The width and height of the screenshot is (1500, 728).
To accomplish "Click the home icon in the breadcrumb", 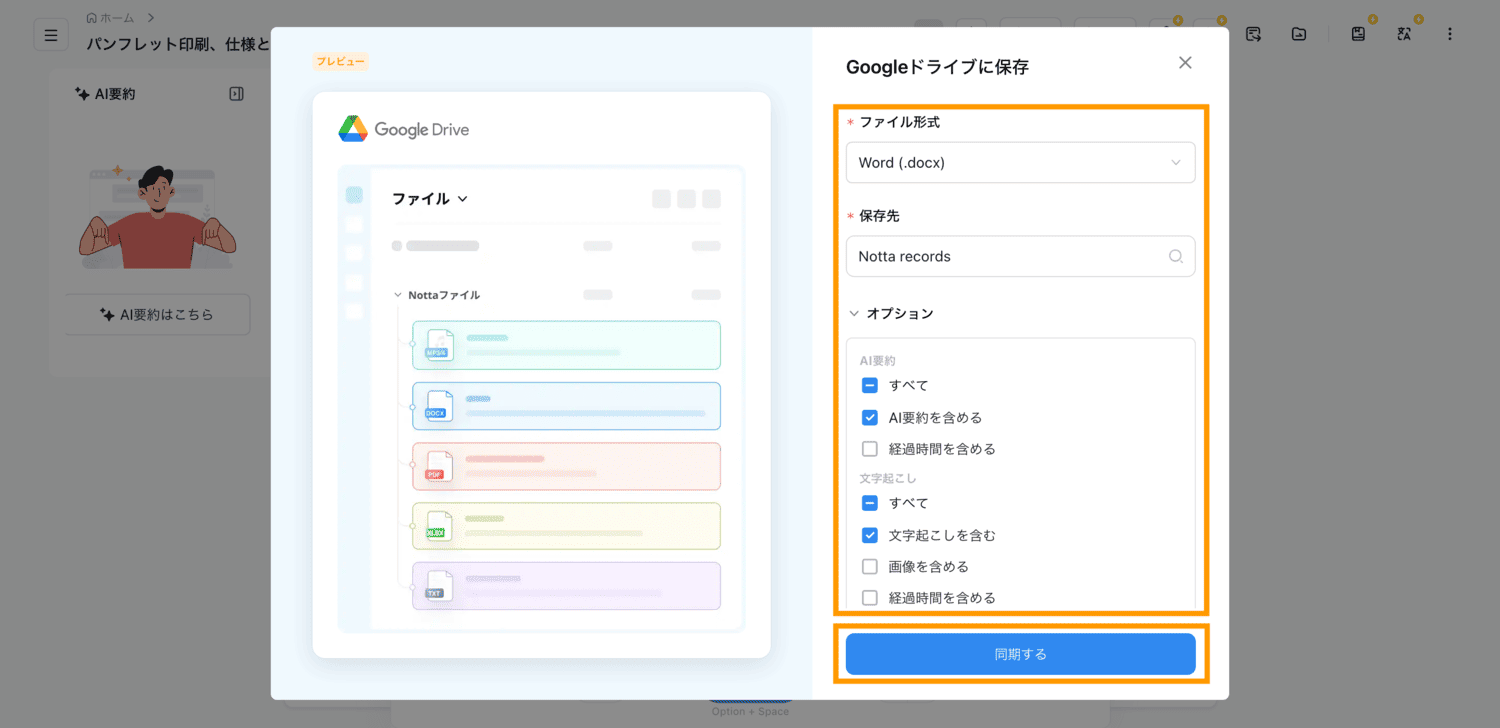I will tap(92, 18).
